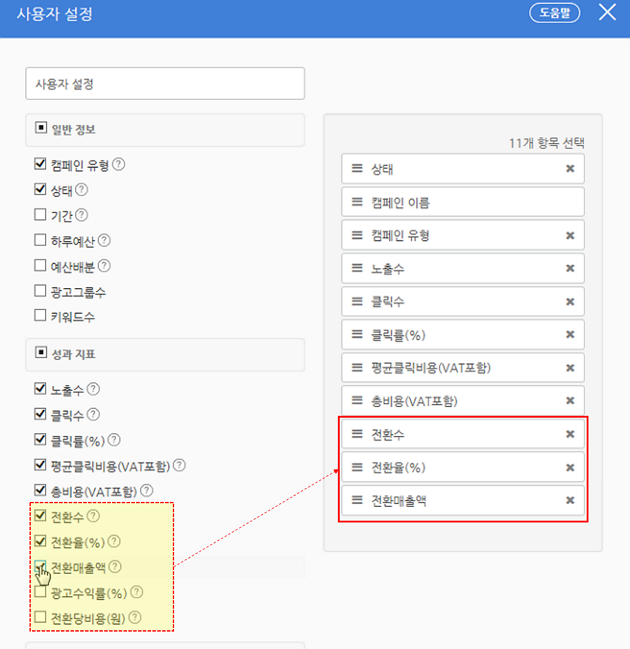The width and height of the screenshot is (630, 649).
Task: Uncheck the 노출수 checkbox
Action: tap(40, 390)
